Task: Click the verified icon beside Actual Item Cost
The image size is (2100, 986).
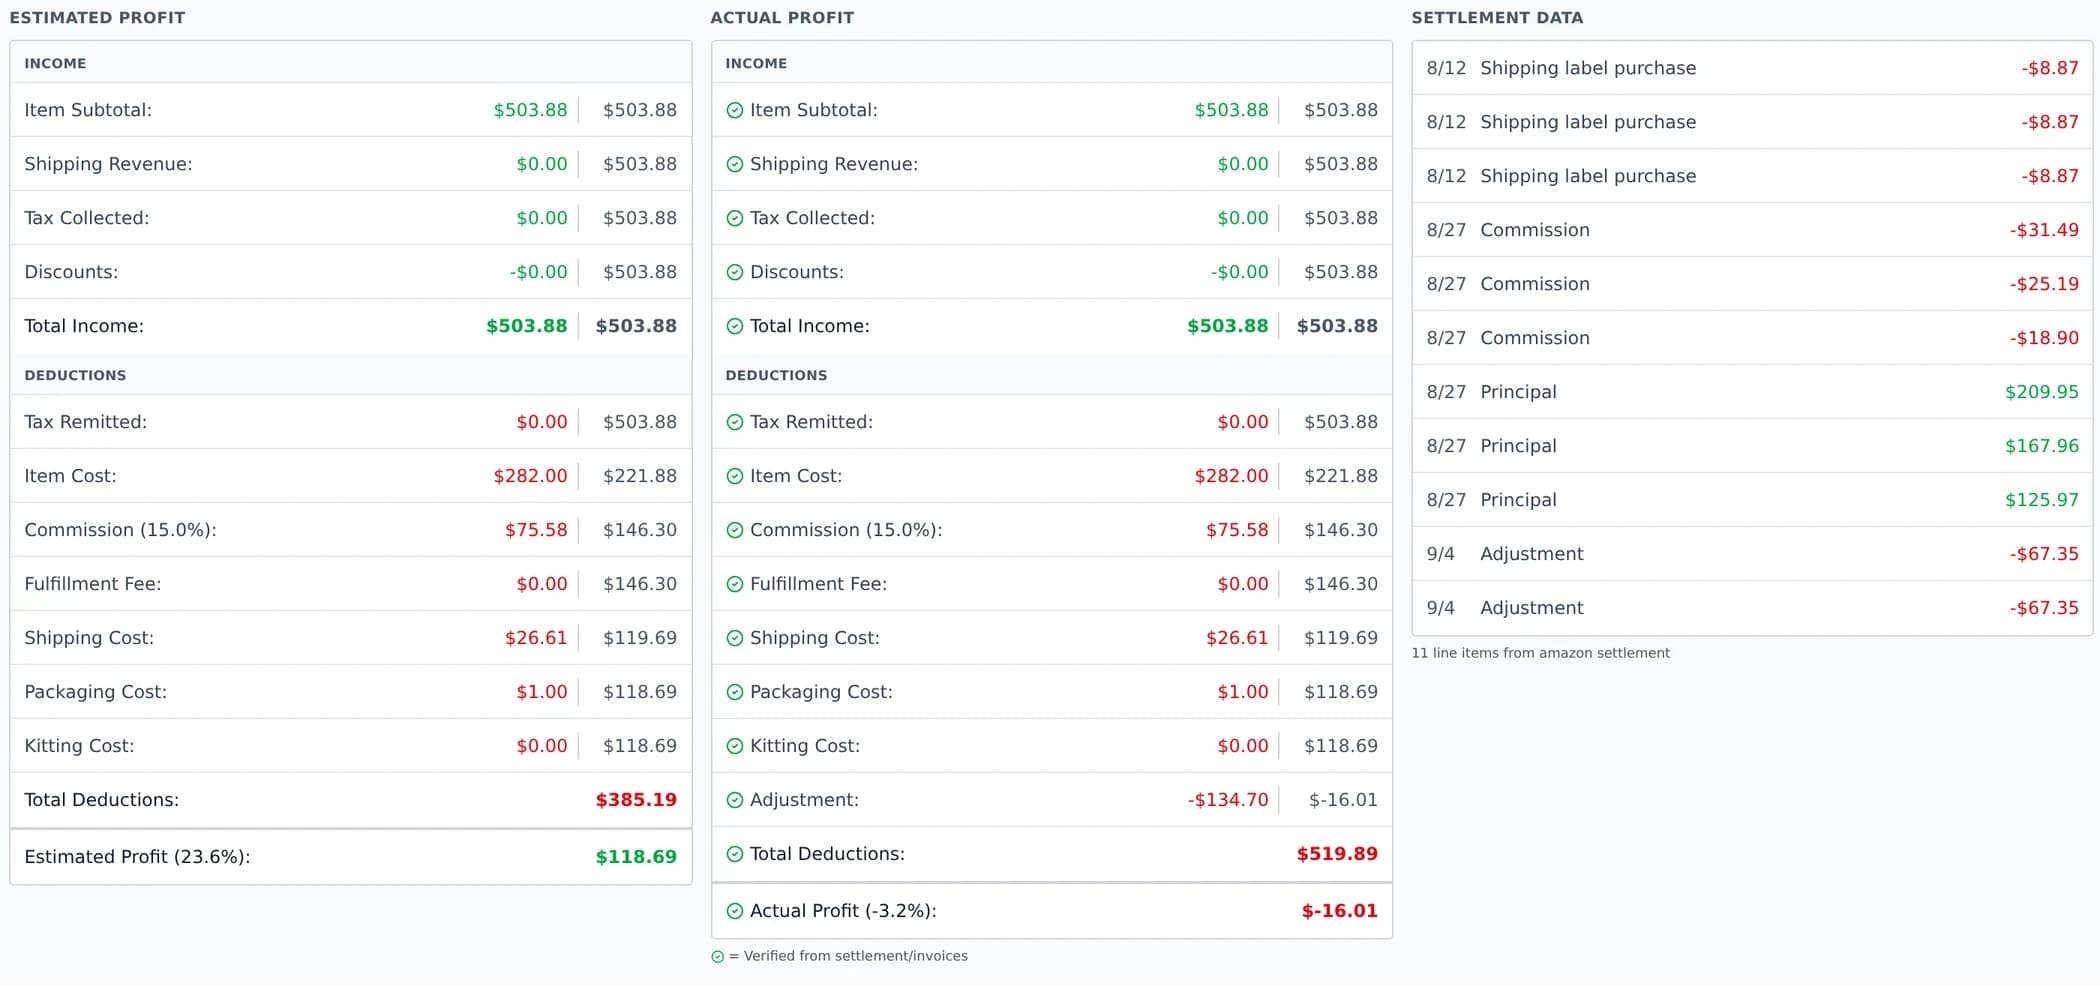Action: [734, 477]
